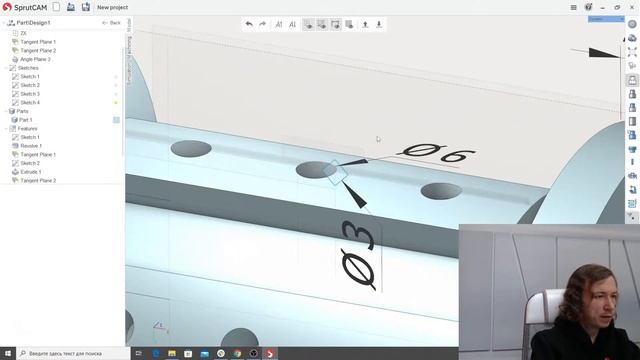Click the toolbar icon left of the upload arrow
Image resolution: width=640 pixels, height=360 pixels.
coord(349,24)
